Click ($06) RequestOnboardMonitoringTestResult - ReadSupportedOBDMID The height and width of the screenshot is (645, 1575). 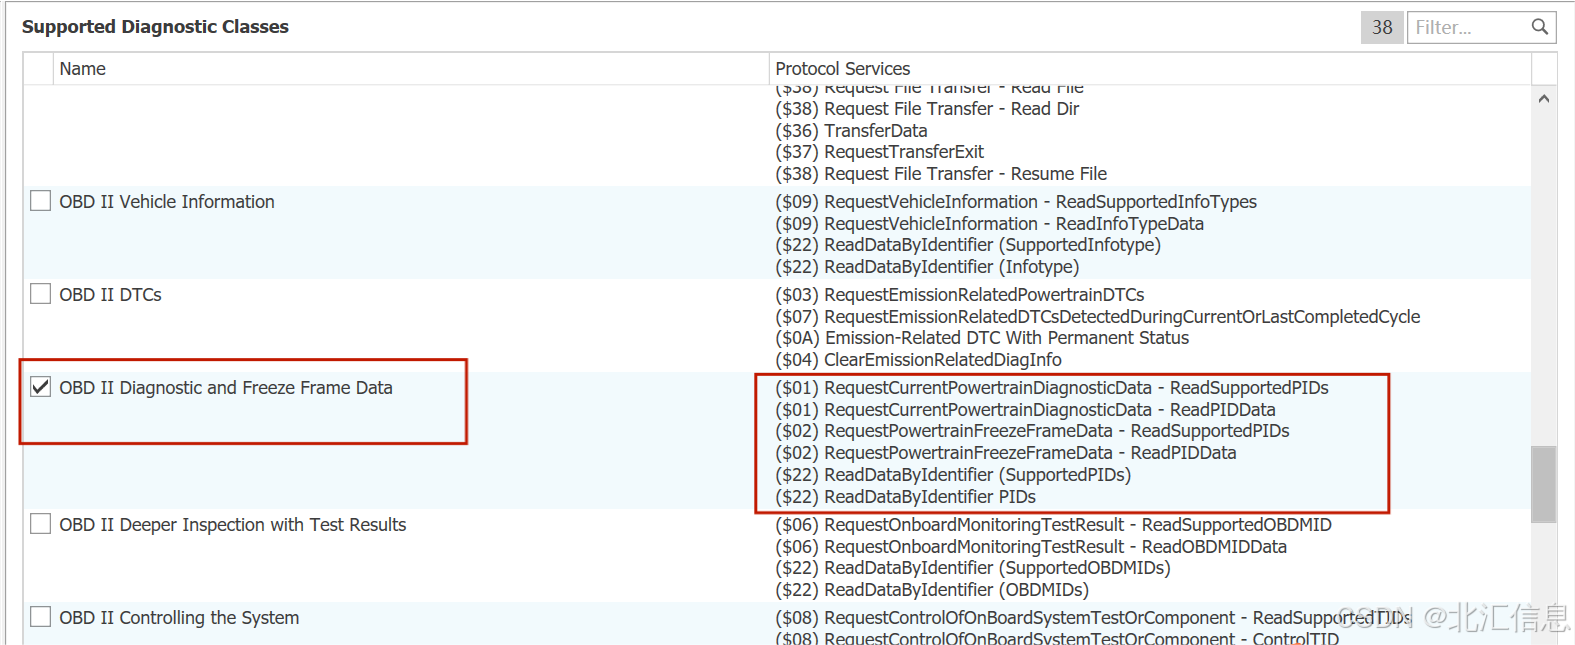pyautogui.click(x=1053, y=525)
